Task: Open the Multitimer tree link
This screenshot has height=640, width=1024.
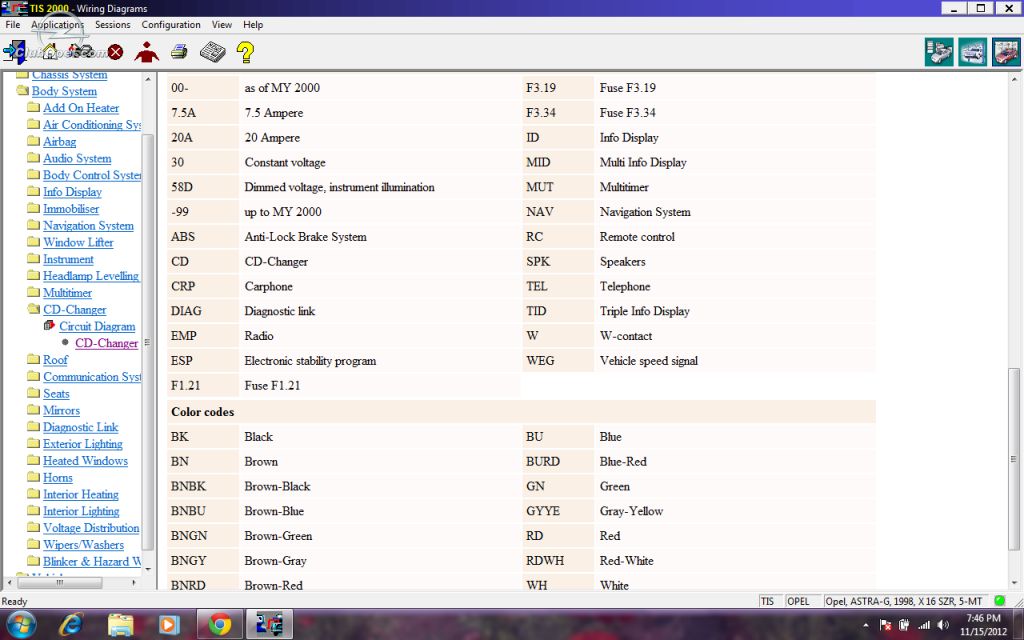Action: point(67,293)
